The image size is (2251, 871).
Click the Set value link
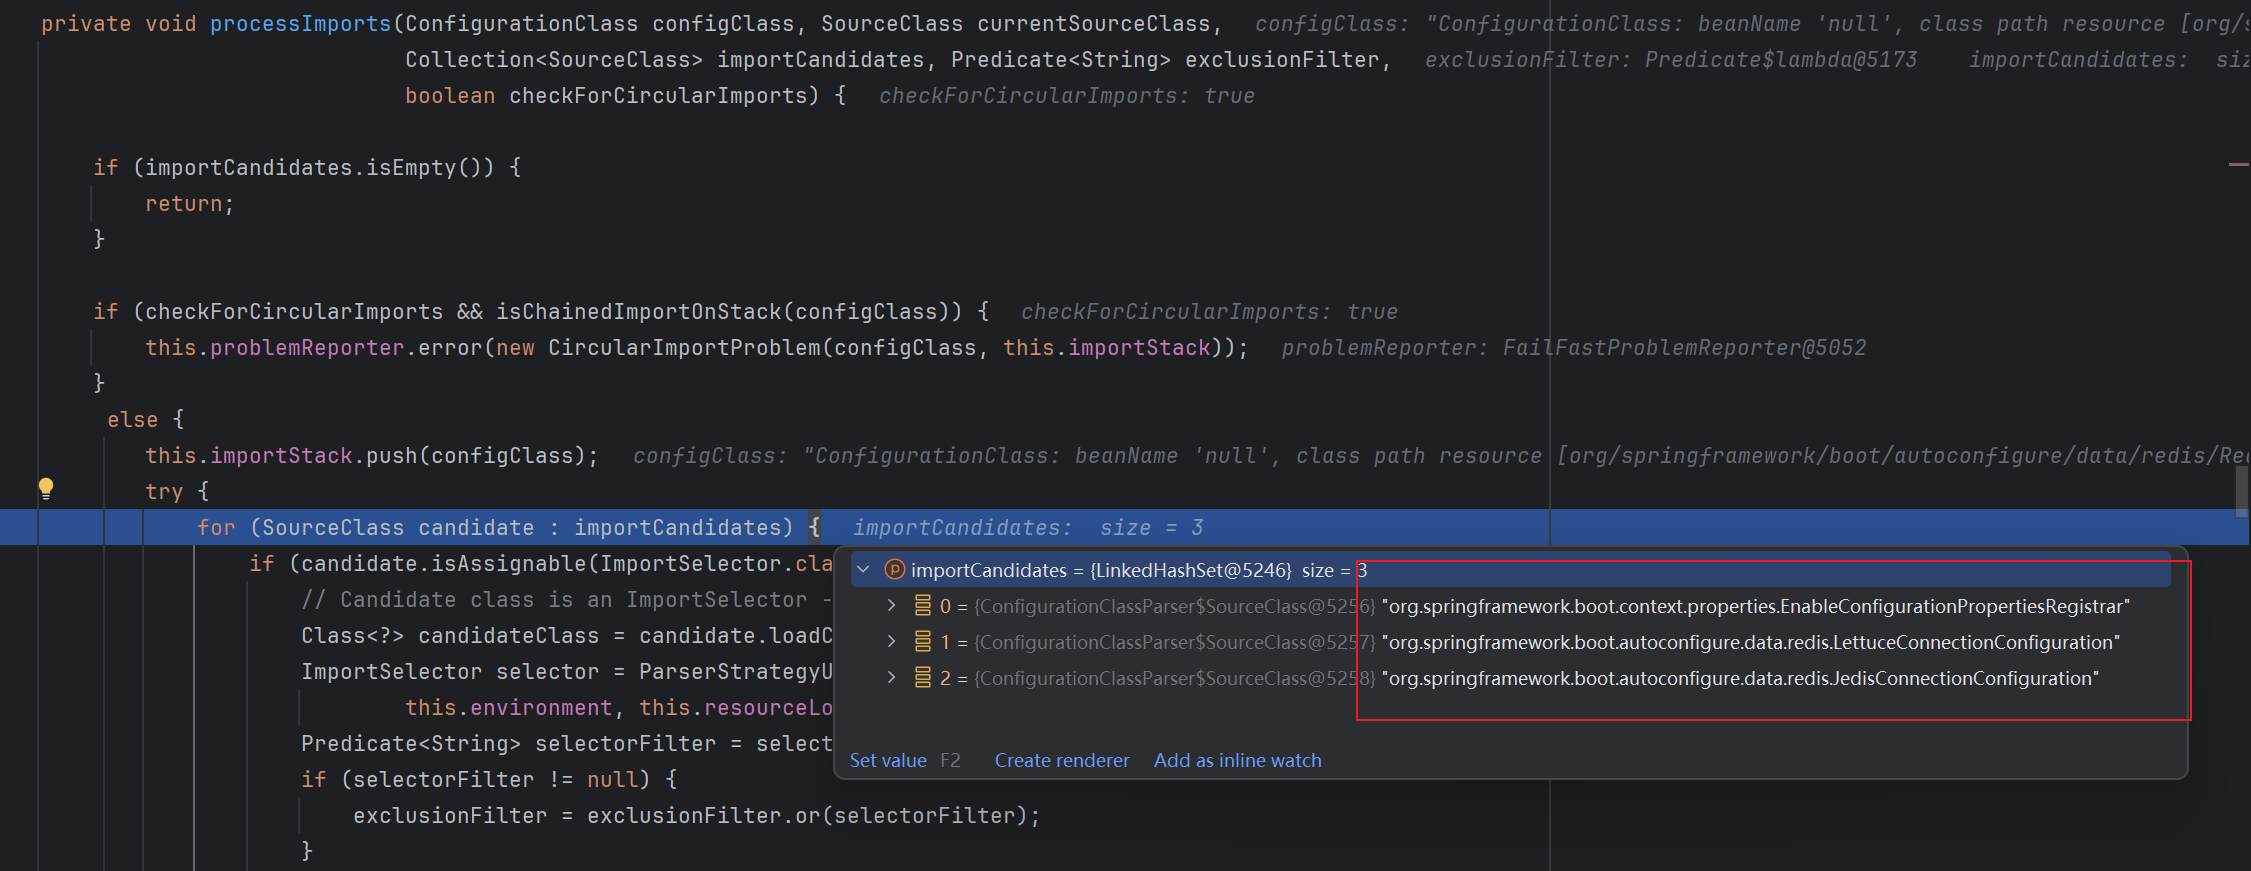tap(888, 760)
